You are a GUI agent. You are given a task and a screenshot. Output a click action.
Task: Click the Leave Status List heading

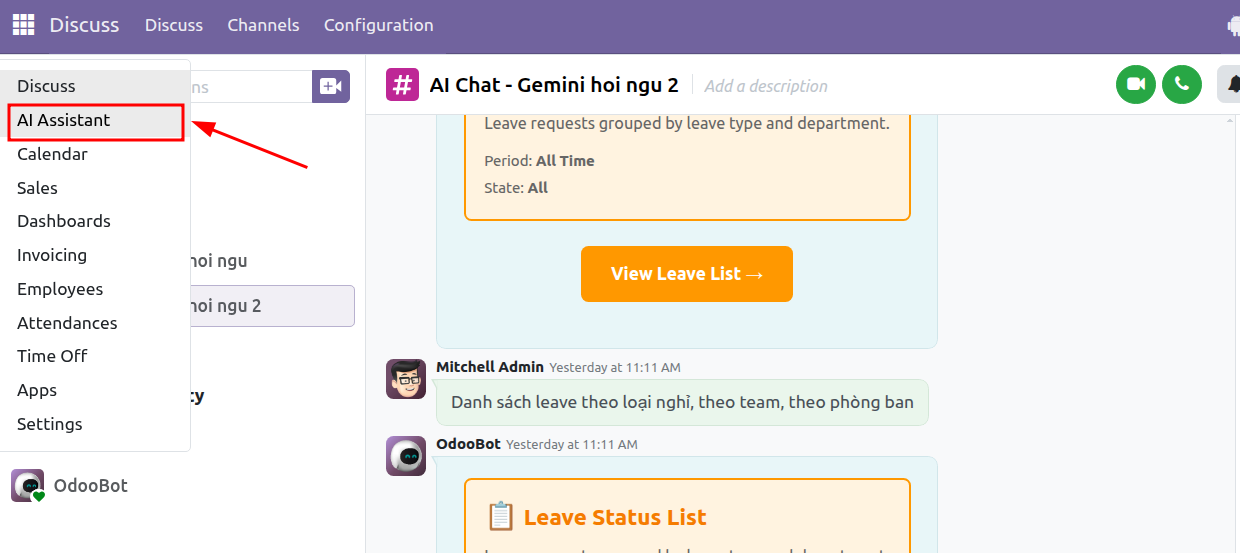coord(615,517)
